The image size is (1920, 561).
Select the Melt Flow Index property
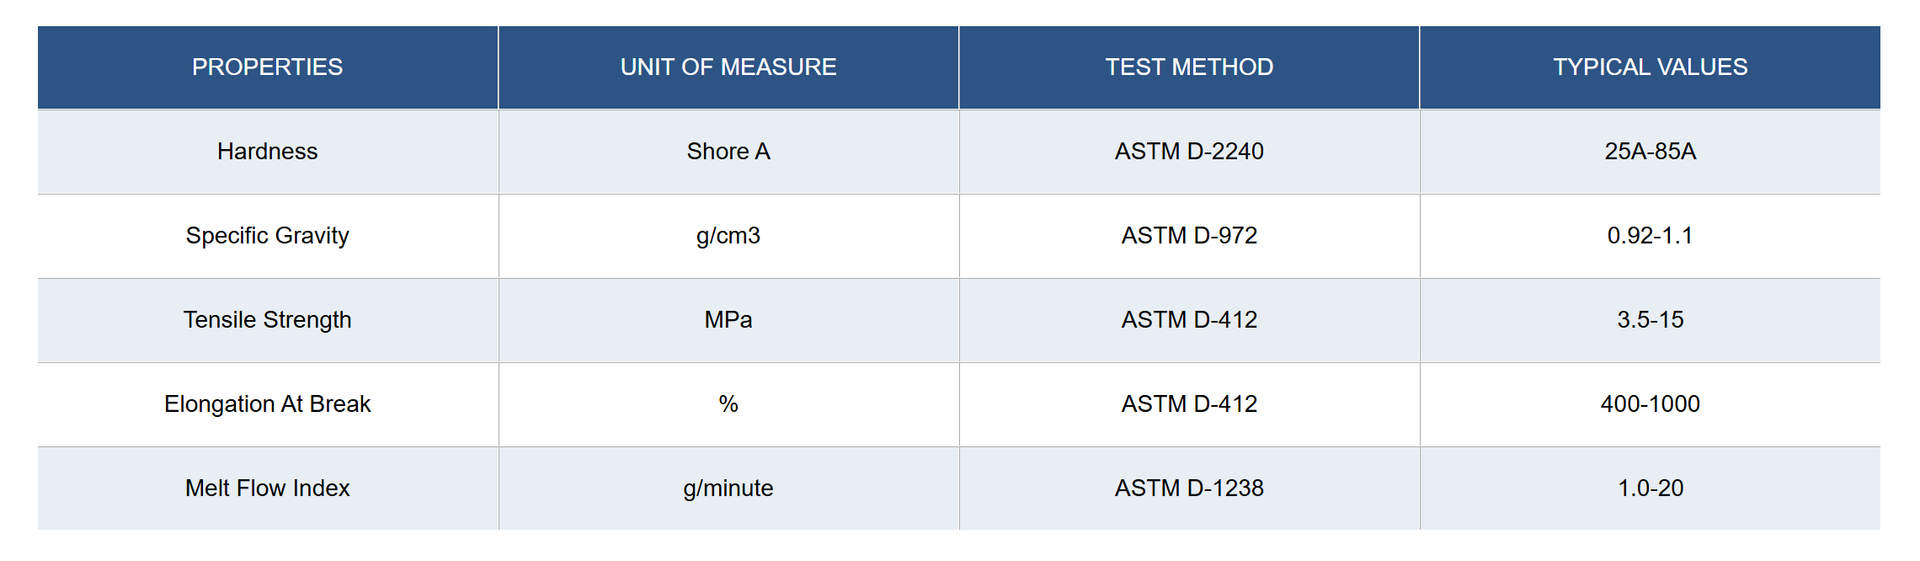(267, 488)
